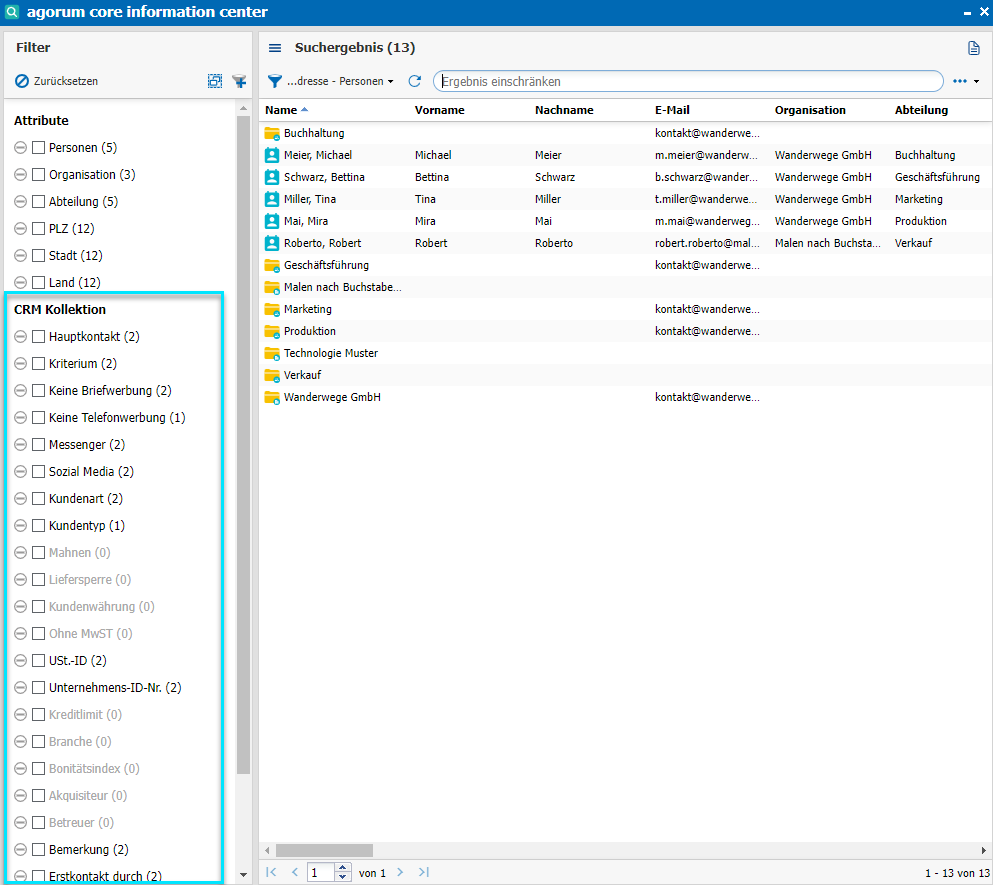Click exclude circle next to Unternehmens-ID-Nr.
This screenshot has width=993, height=885.
pos(20,687)
